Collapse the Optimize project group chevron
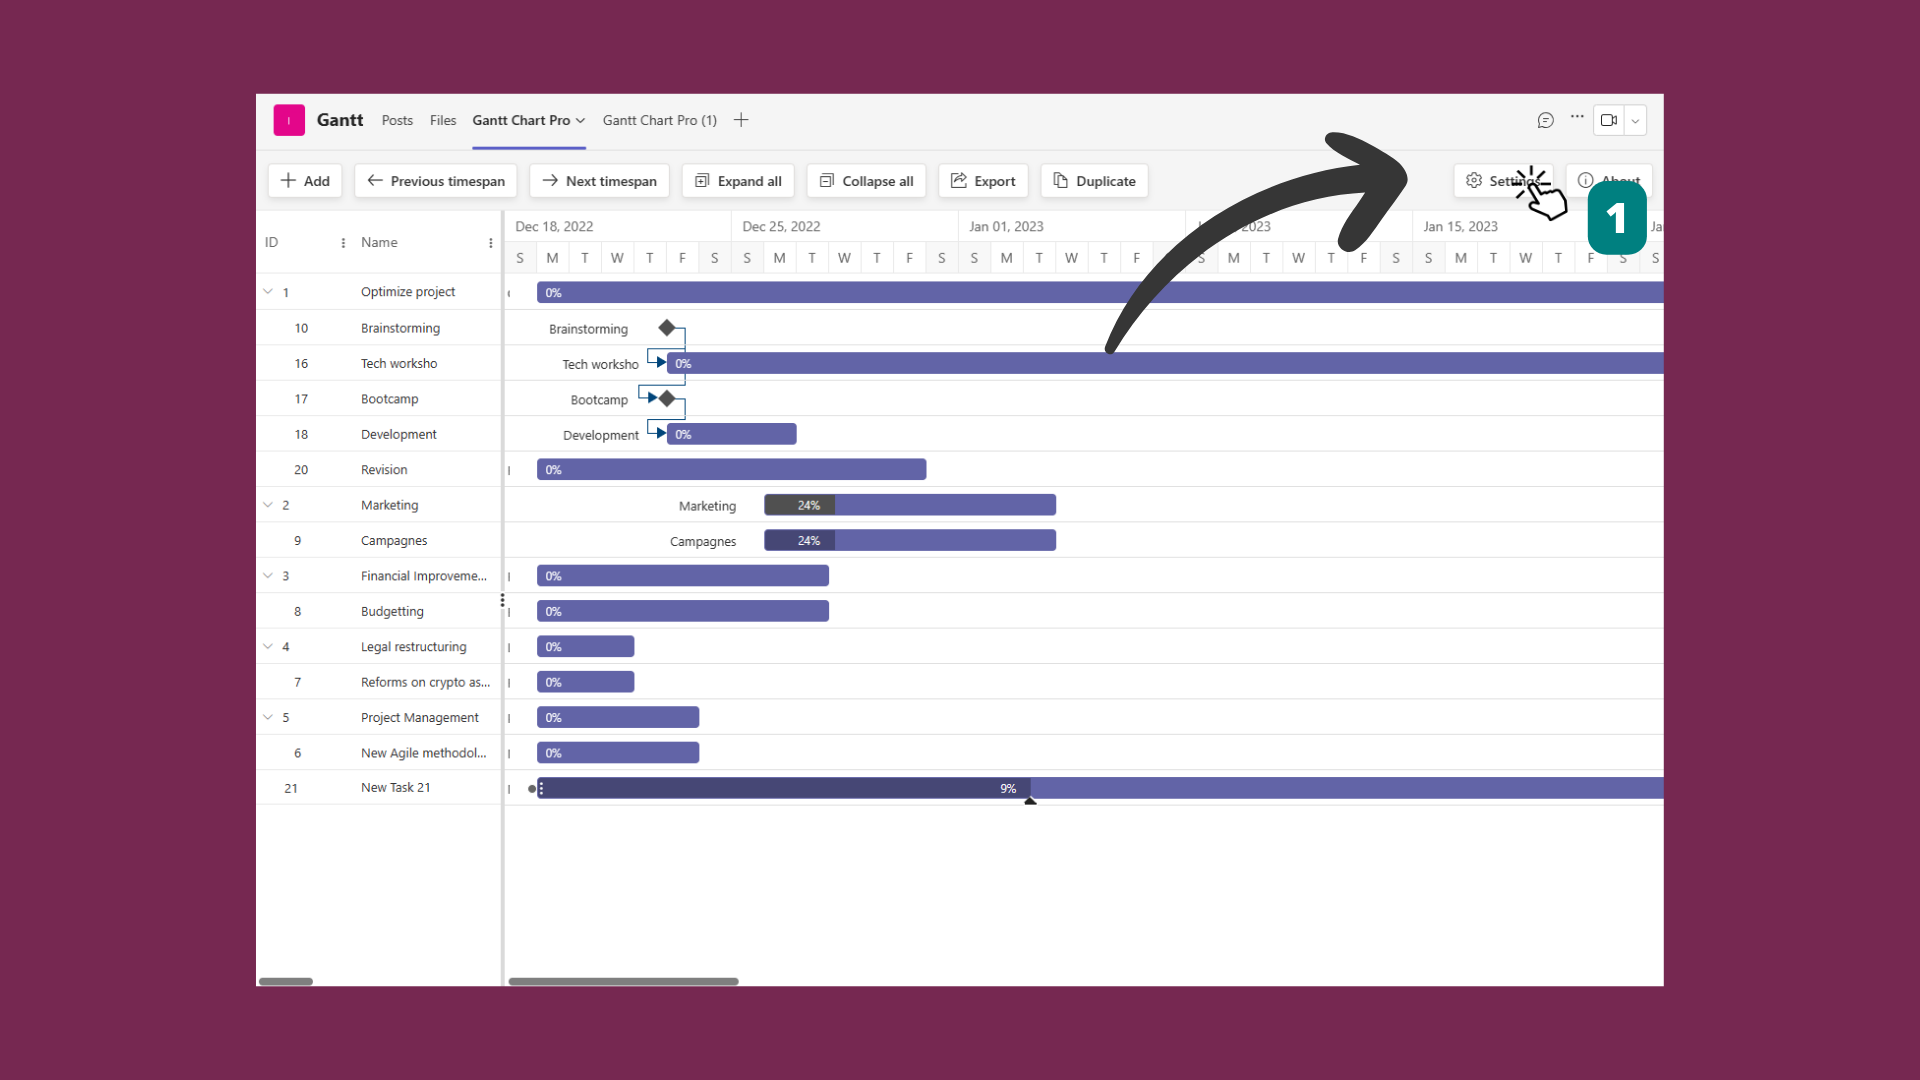Image resolution: width=1920 pixels, height=1080 pixels. point(267,291)
